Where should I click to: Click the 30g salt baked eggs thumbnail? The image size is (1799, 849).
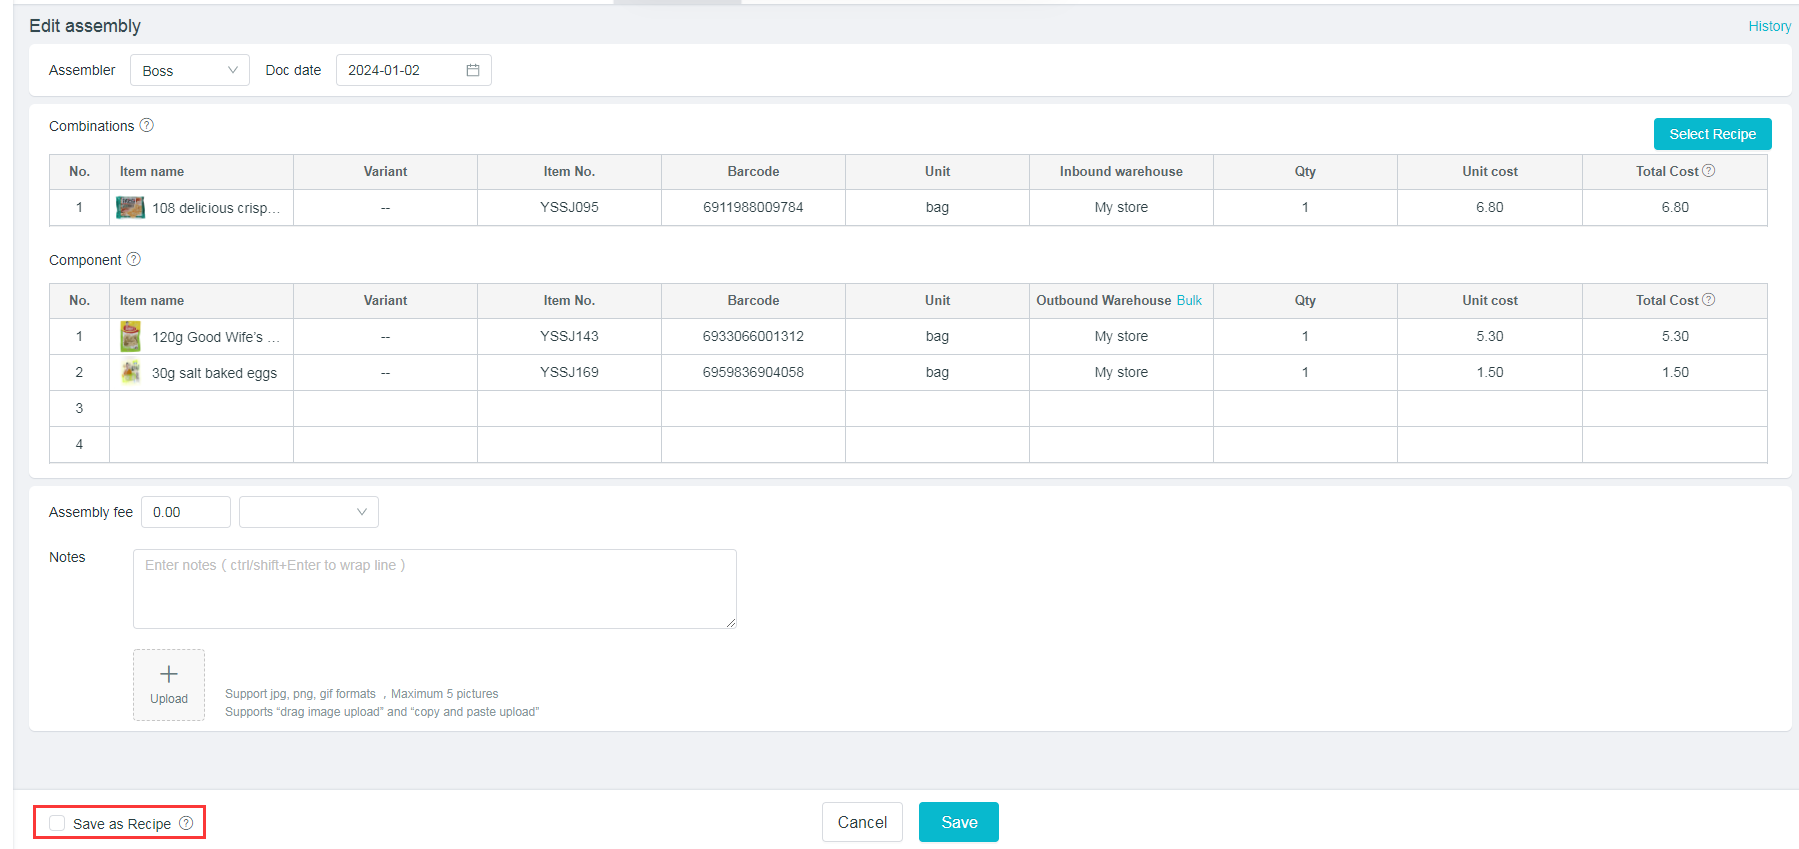130,373
